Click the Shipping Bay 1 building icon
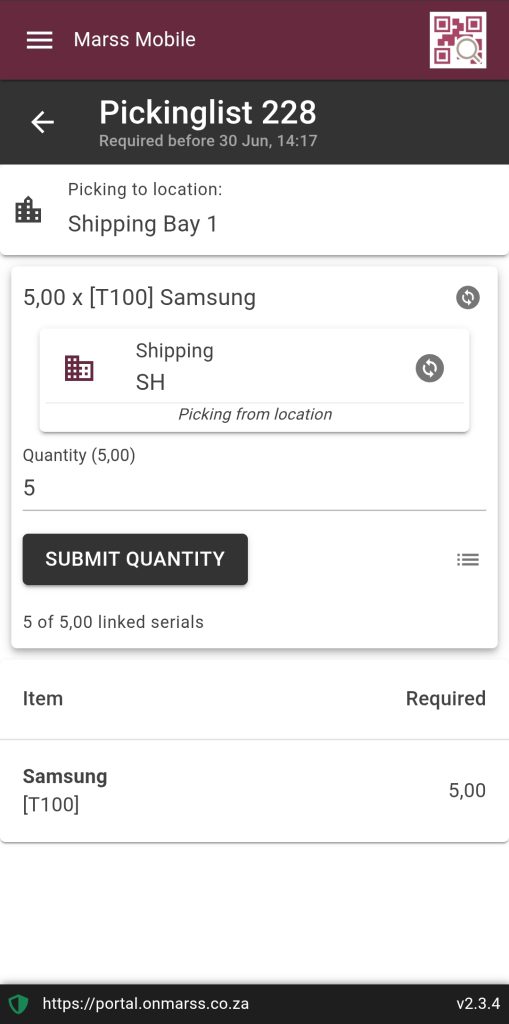Viewport: 509px width, 1024px height. [x=28, y=210]
